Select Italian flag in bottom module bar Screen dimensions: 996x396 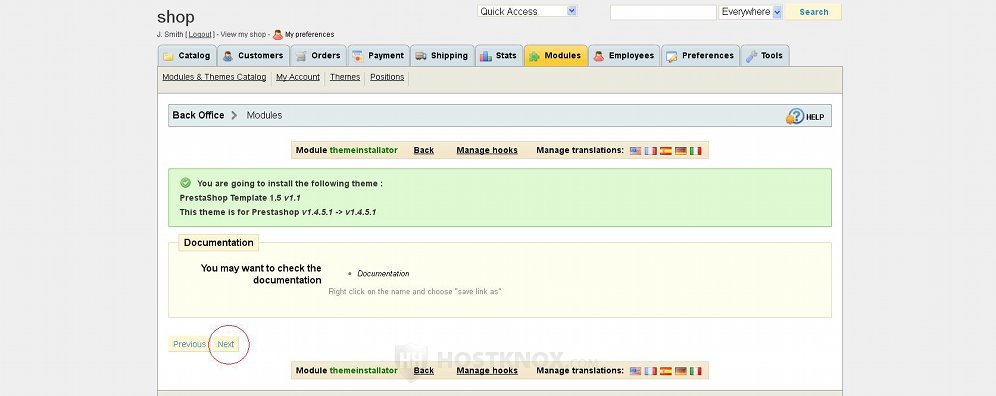[696, 371]
